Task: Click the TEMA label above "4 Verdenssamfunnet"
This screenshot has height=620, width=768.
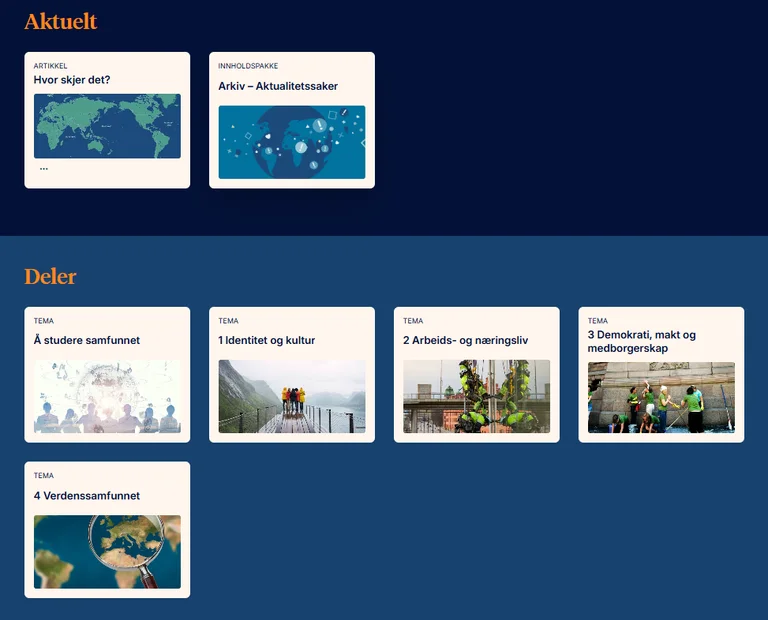Action: point(44,476)
